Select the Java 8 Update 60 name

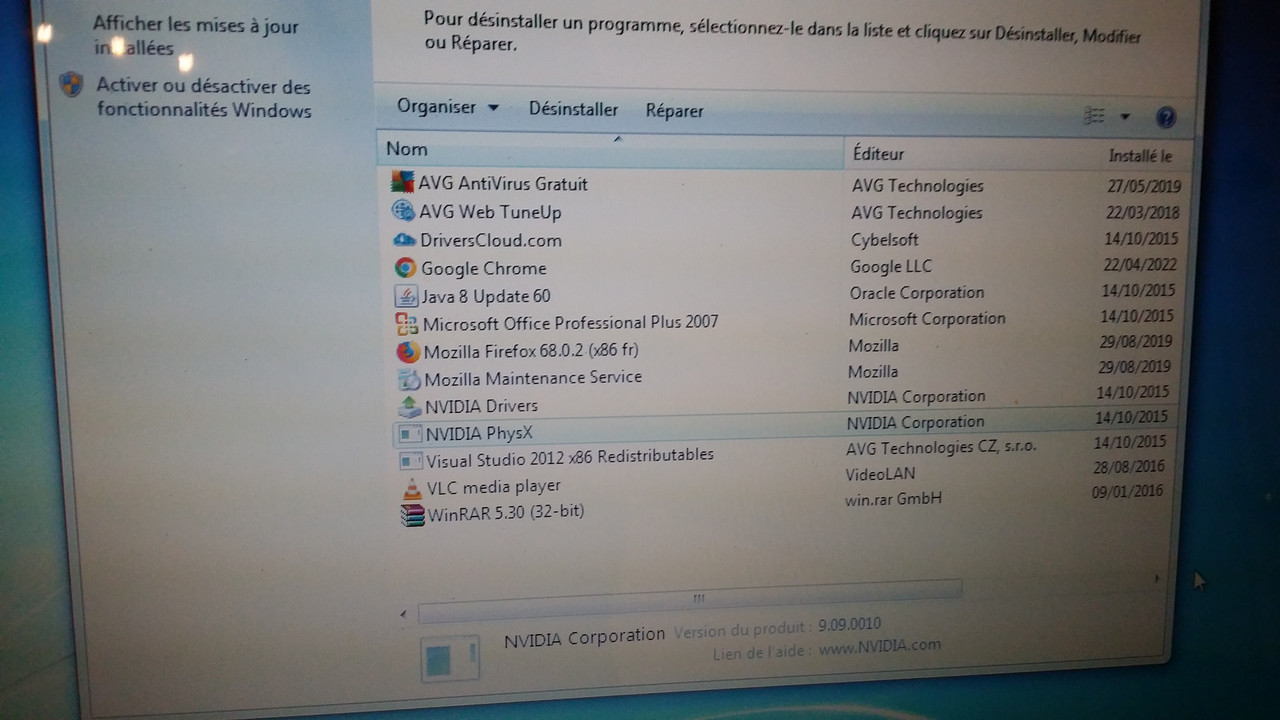click(x=486, y=296)
